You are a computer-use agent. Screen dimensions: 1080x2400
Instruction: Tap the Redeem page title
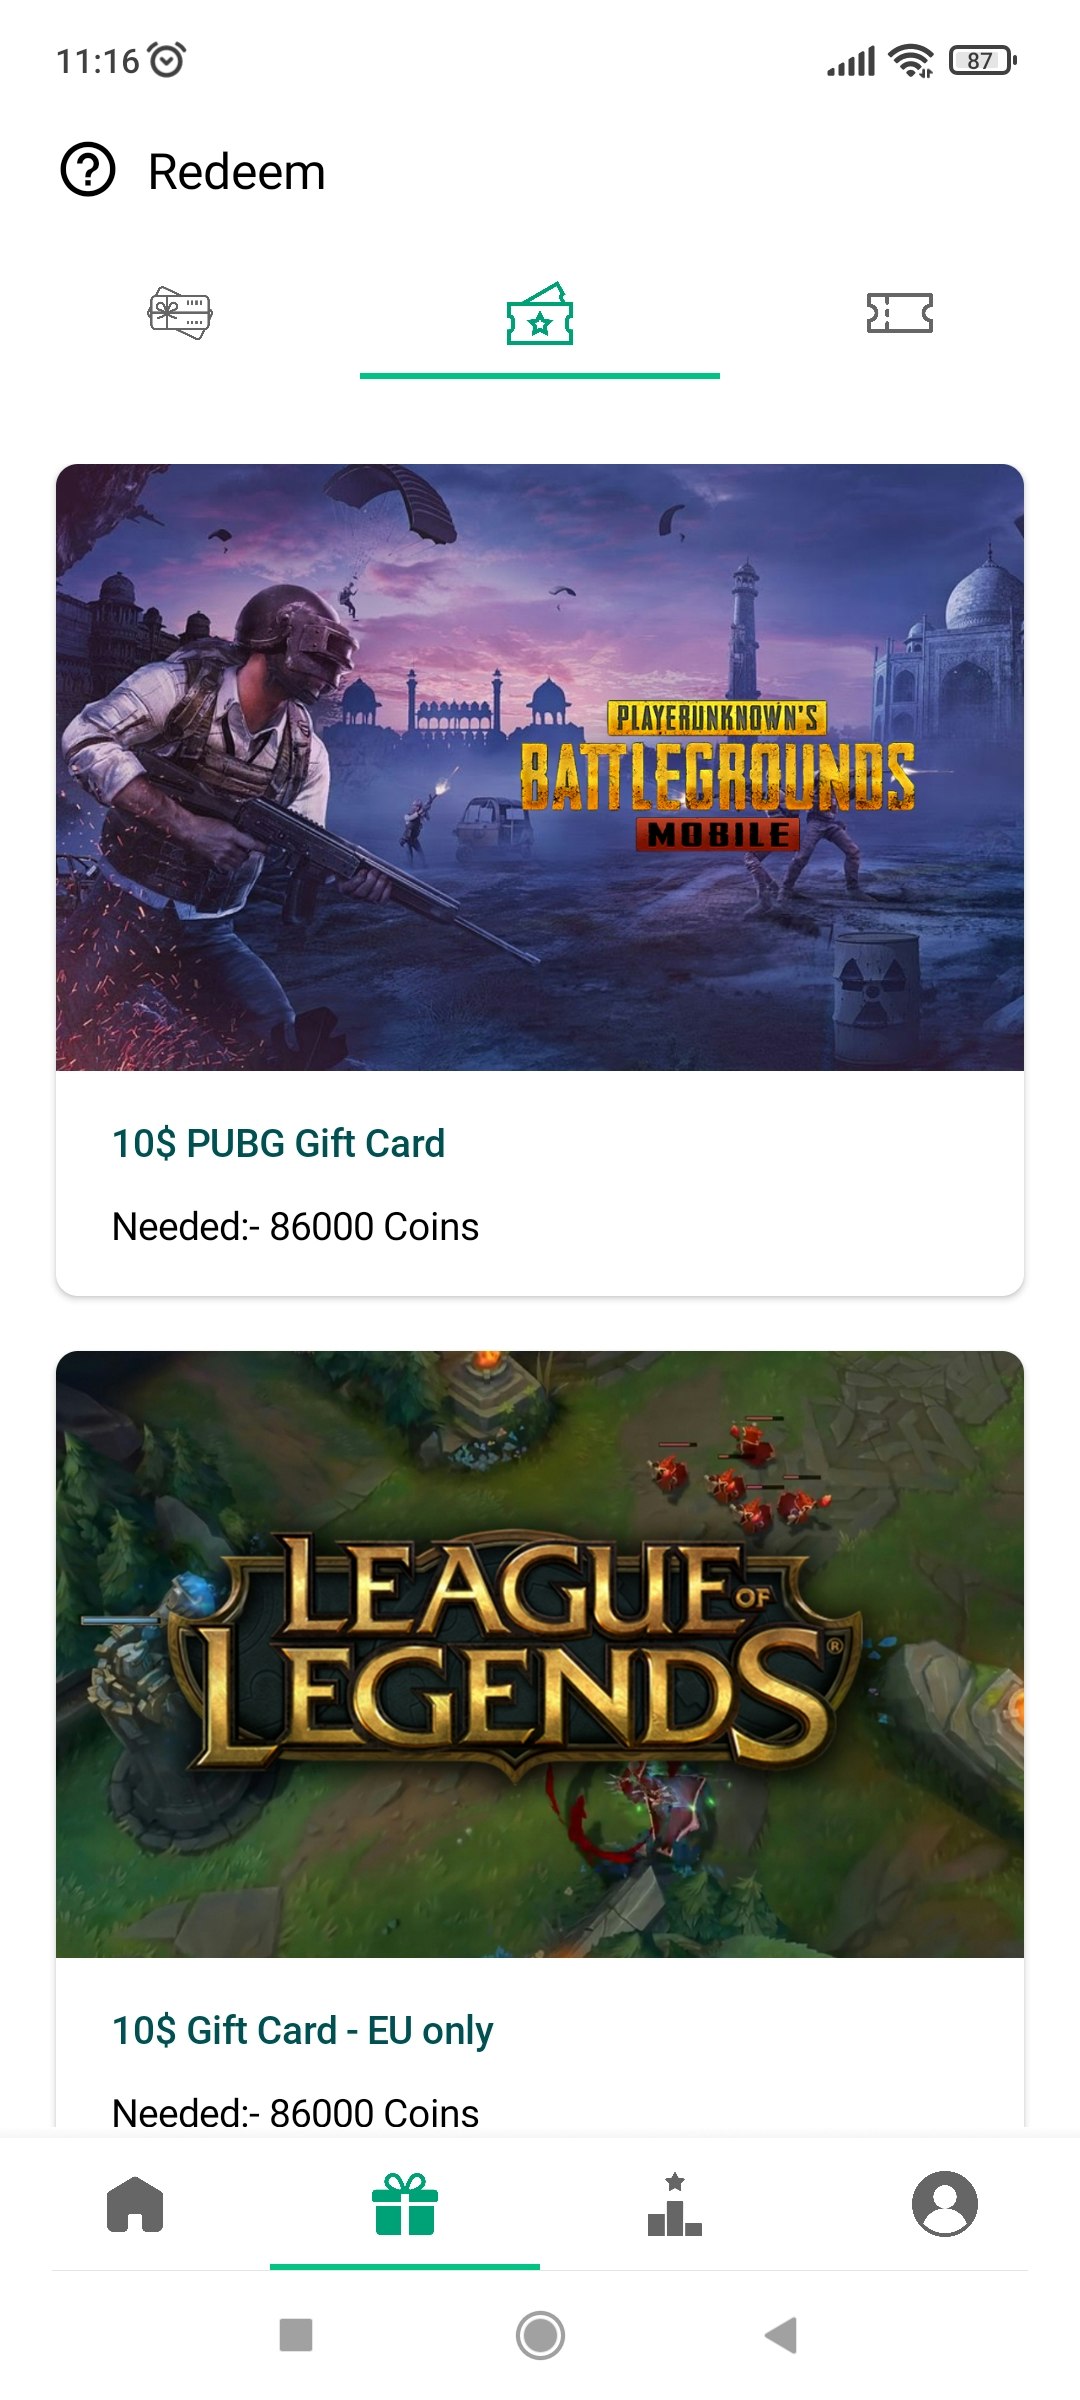tap(237, 172)
